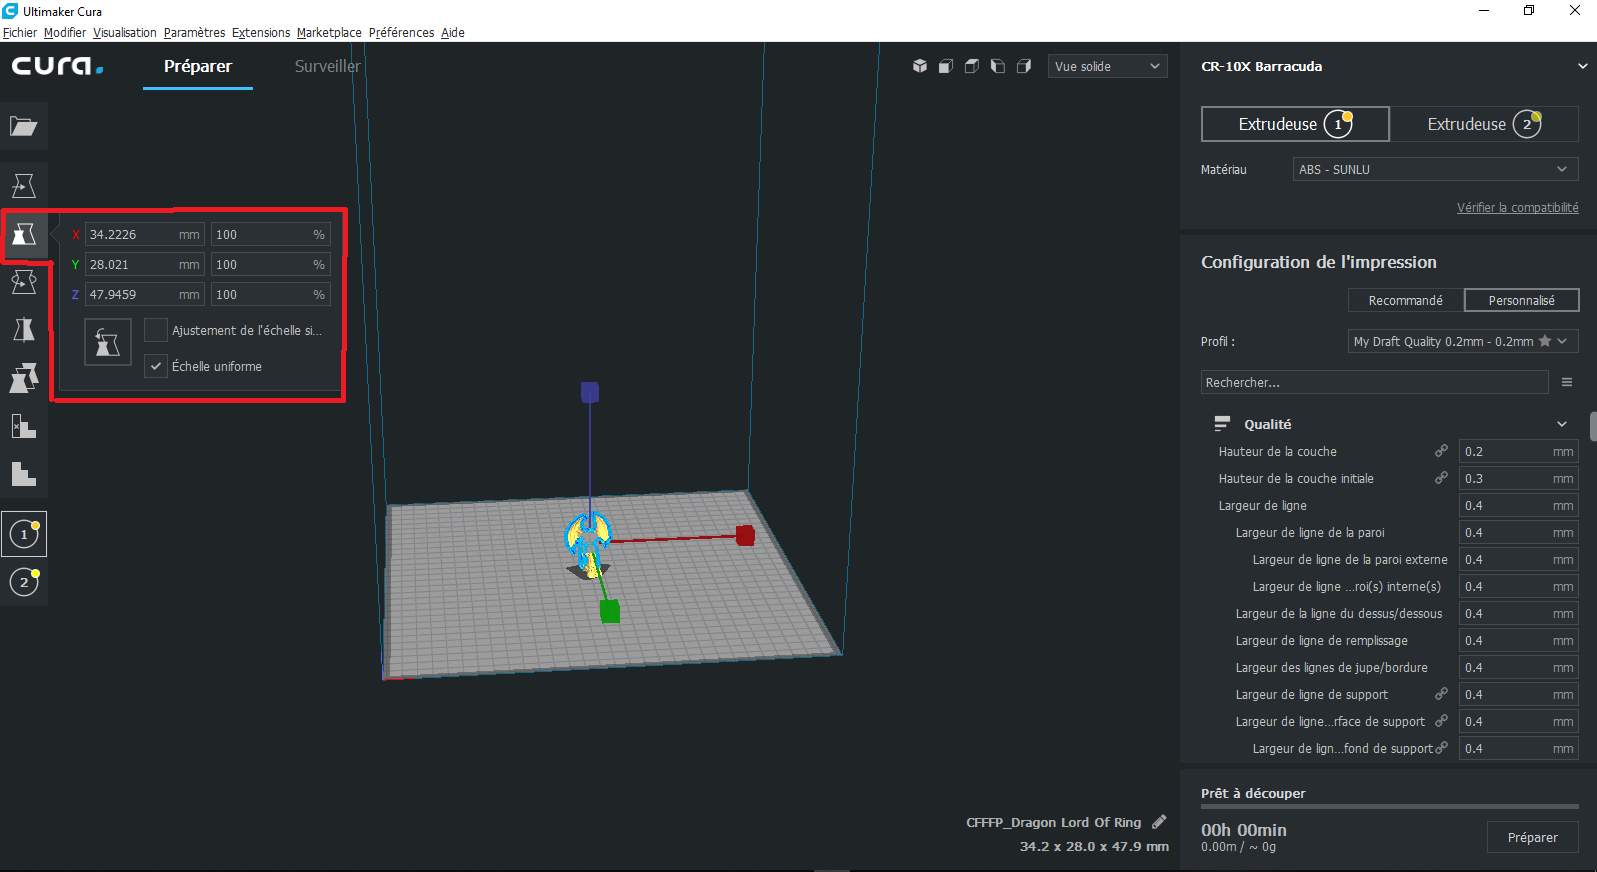Image resolution: width=1597 pixels, height=872 pixels.
Task: Open the Extensions menu
Action: coord(261,32)
